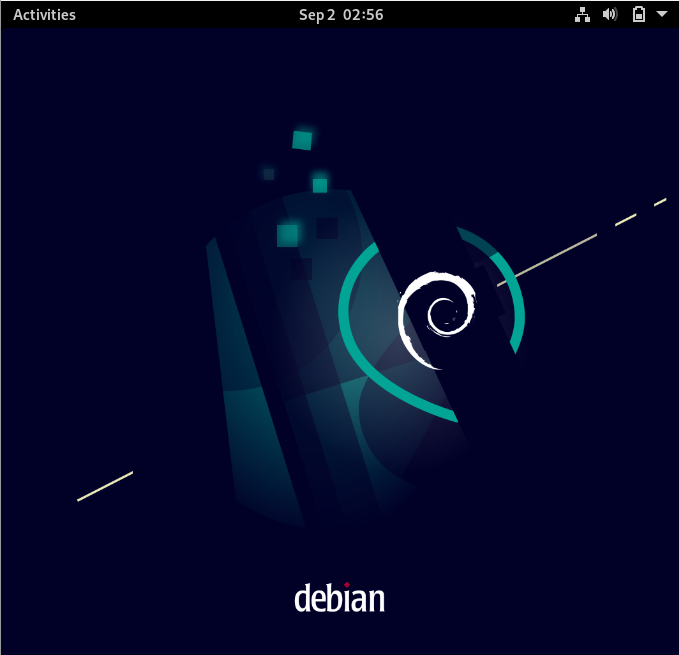Click the battery status icon
Screen dimensions: 679x655
[639, 14]
